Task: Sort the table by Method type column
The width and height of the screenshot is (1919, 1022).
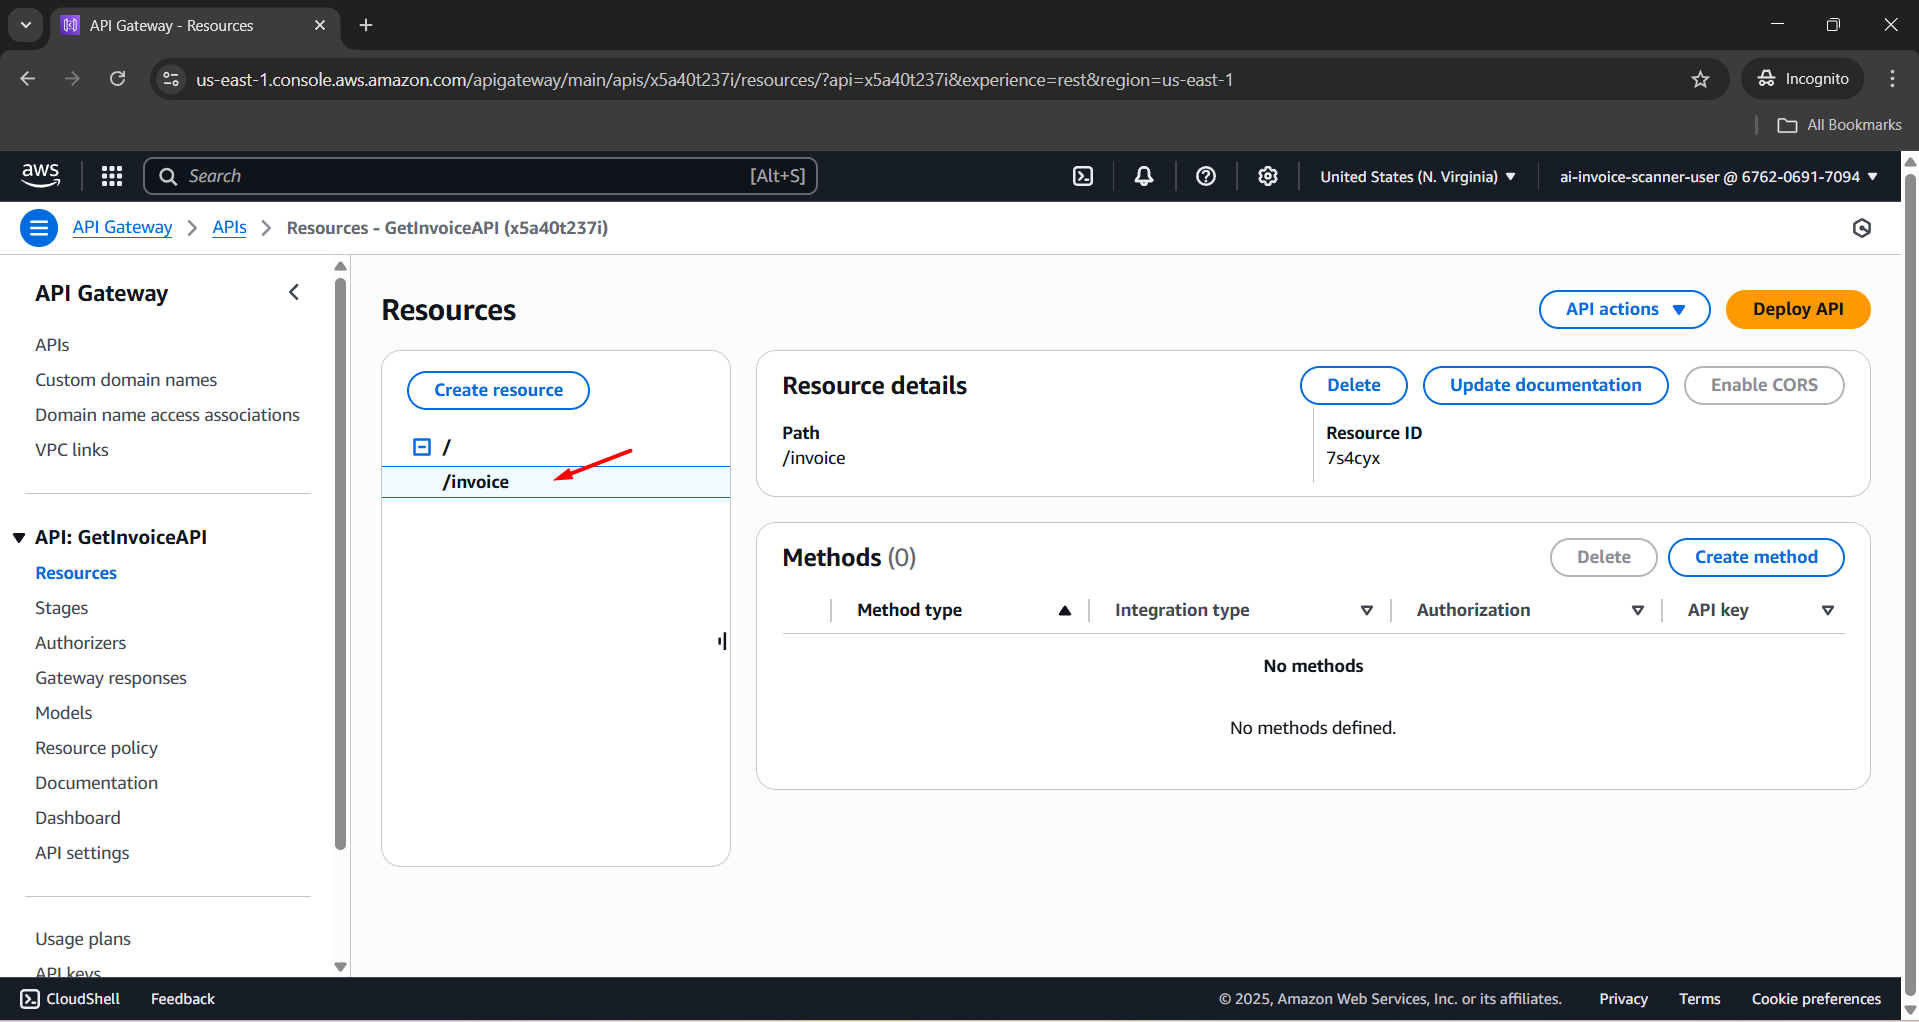Action: pyautogui.click(x=1064, y=610)
